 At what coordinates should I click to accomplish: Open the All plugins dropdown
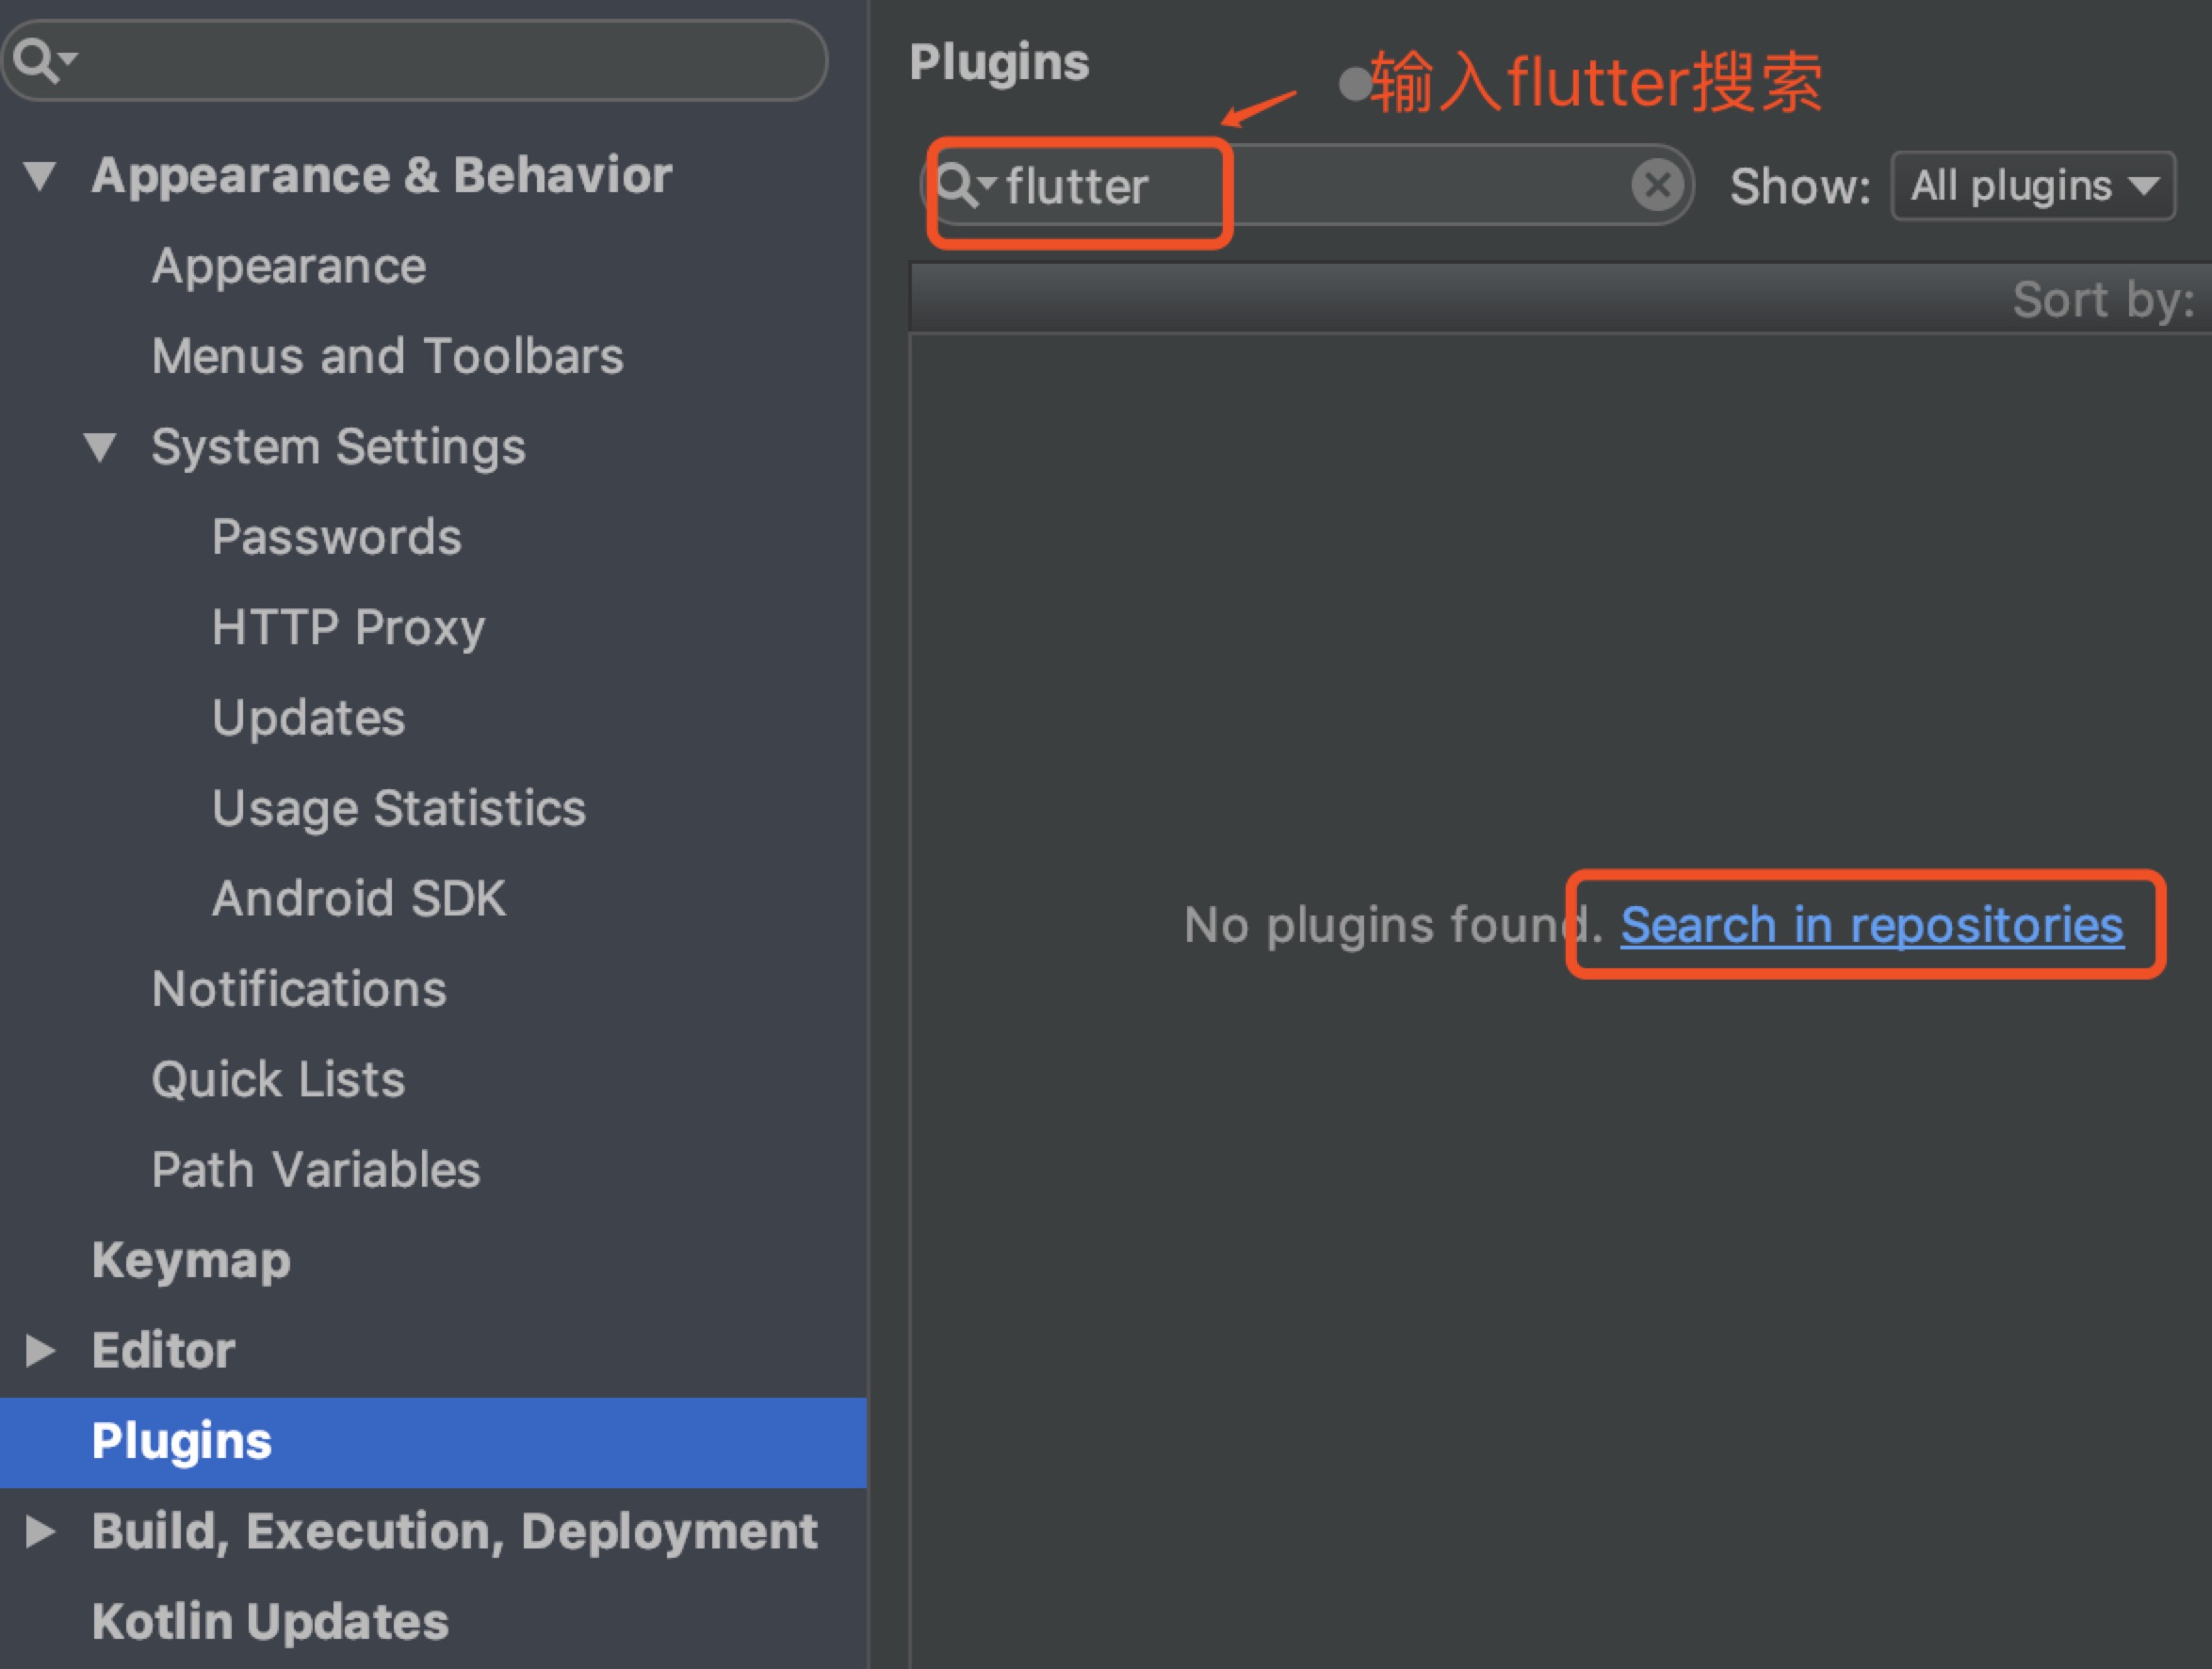click(x=2032, y=186)
